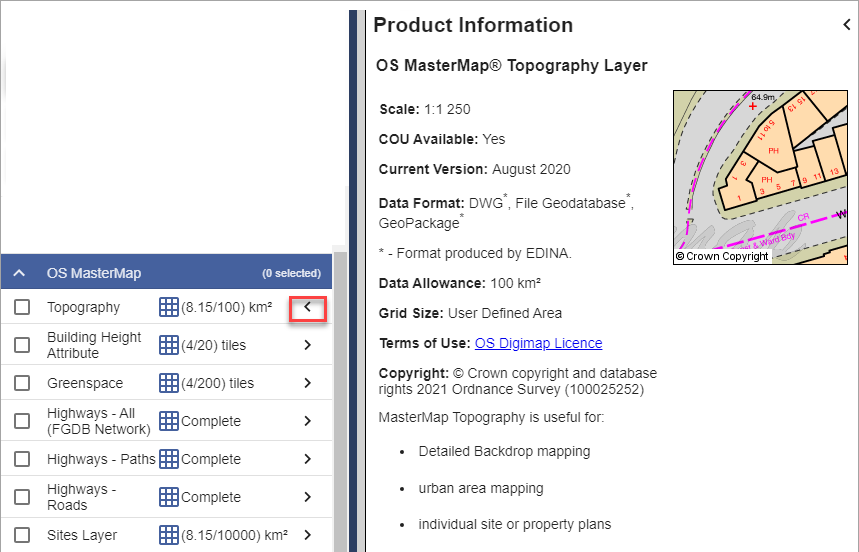Click the 'Data Allowance: 100 km²' line
This screenshot has height=552, width=859.
(460, 283)
